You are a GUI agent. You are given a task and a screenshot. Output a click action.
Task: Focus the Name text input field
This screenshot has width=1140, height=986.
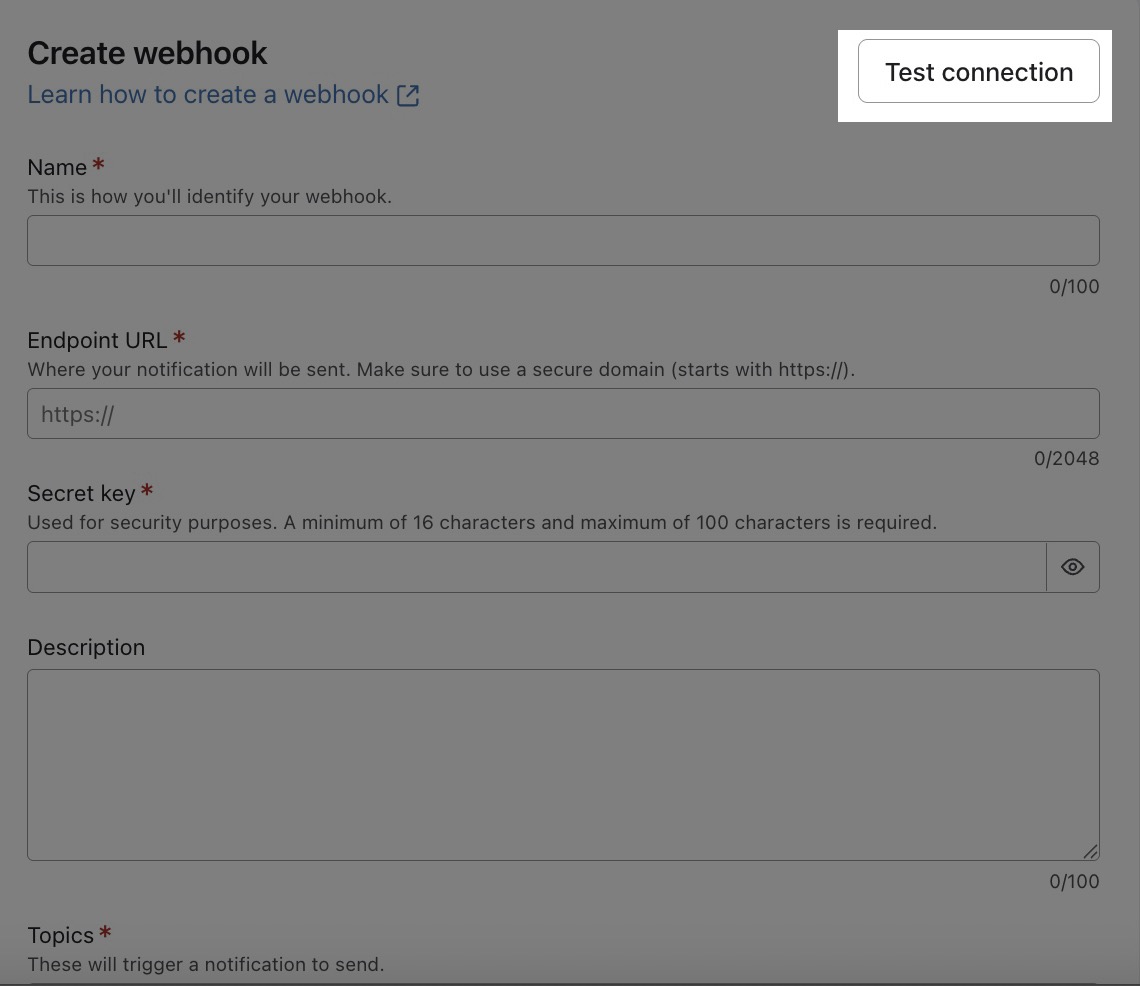click(x=562, y=241)
